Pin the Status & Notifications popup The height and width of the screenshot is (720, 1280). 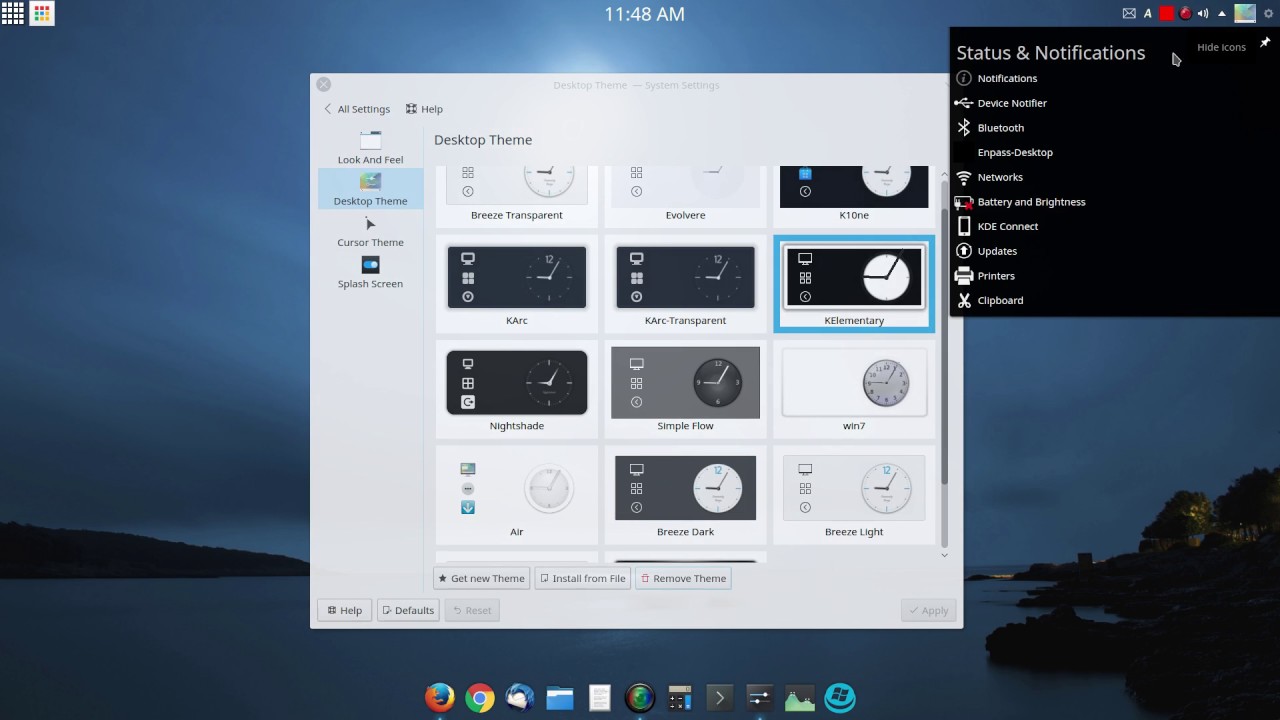1265,43
